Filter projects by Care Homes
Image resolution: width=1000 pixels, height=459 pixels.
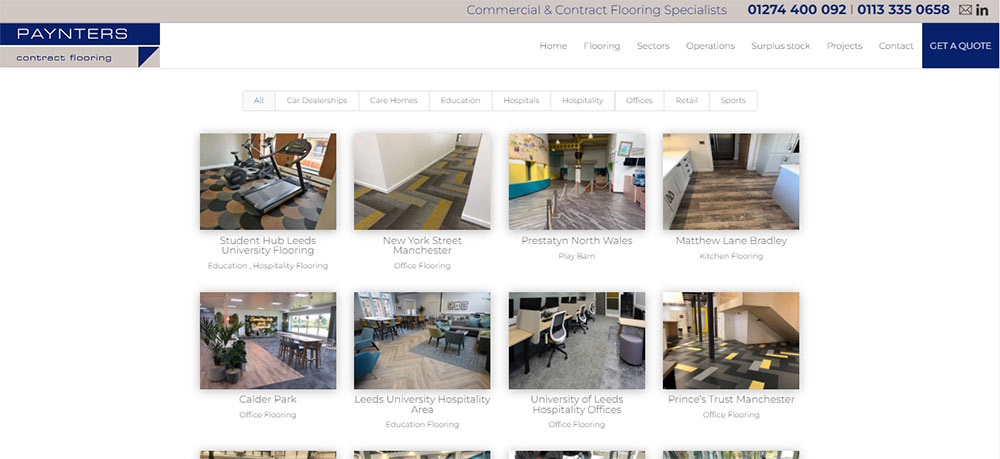[393, 101]
